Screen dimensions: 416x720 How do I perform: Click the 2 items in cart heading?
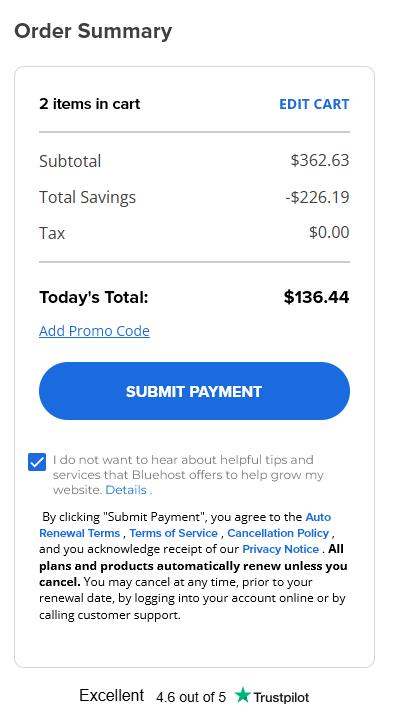pyautogui.click(x=90, y=104)
